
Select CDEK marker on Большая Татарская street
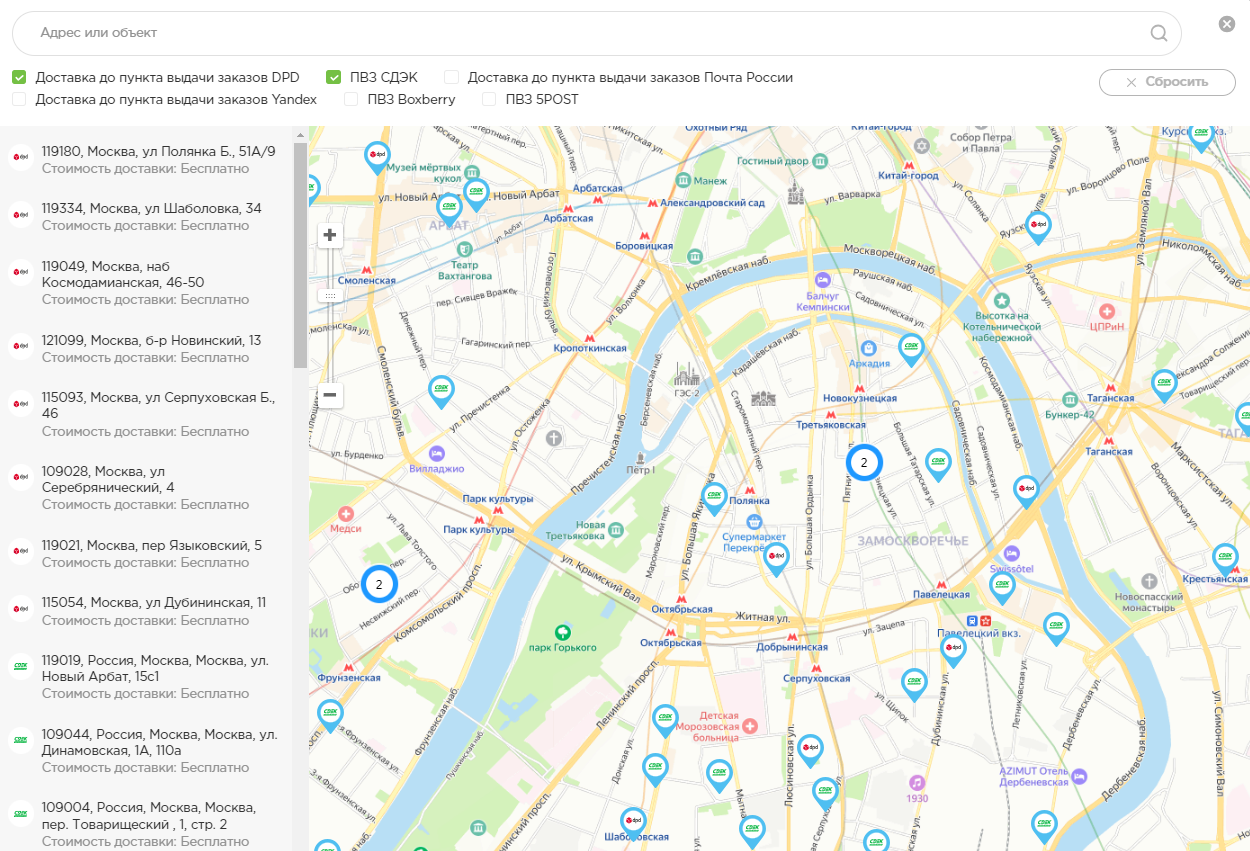pyautogui.click(x=938, y=465)
